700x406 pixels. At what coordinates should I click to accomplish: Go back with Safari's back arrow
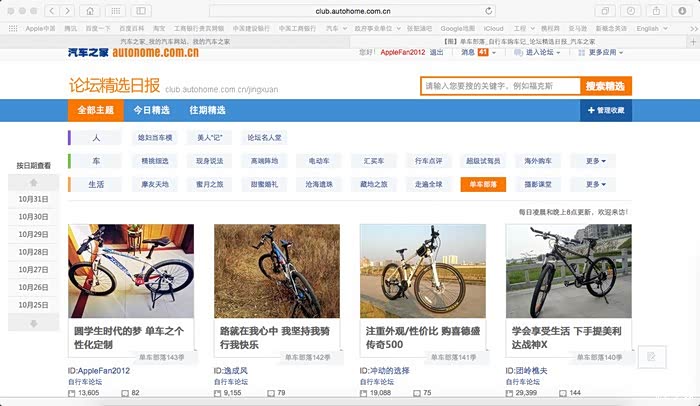point(52,11)
